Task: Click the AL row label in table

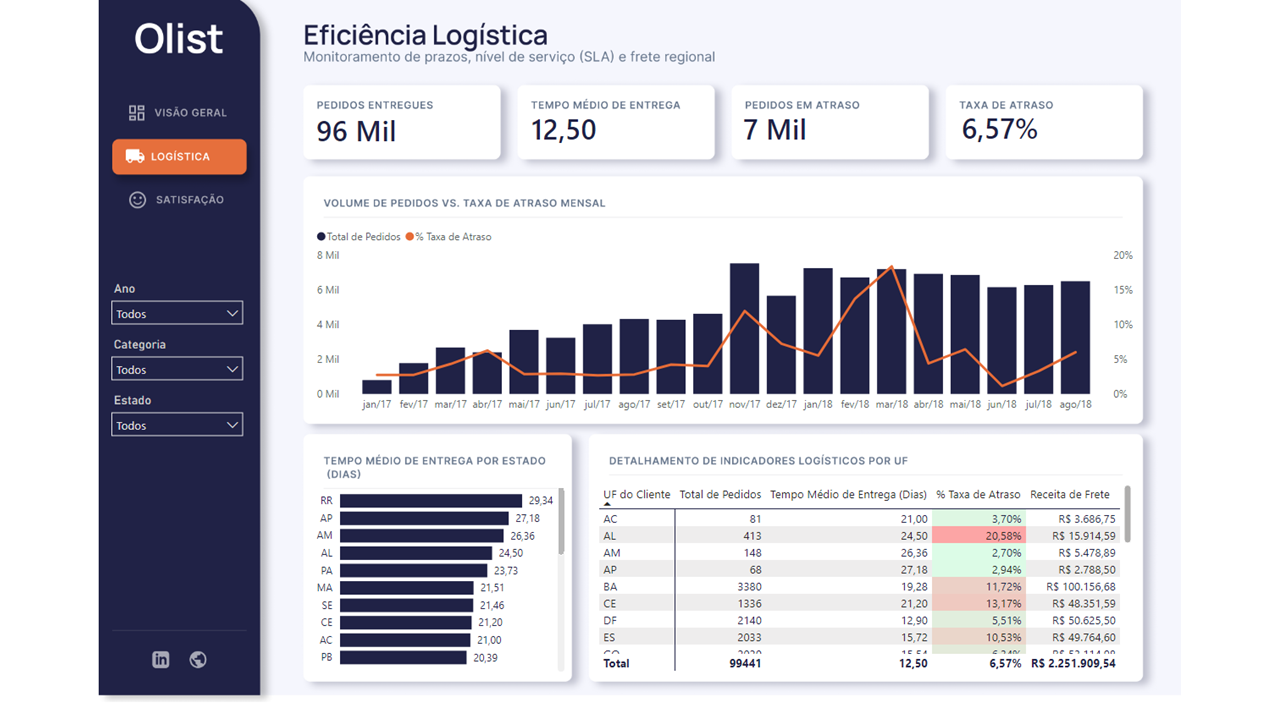Action: (610, 536)
